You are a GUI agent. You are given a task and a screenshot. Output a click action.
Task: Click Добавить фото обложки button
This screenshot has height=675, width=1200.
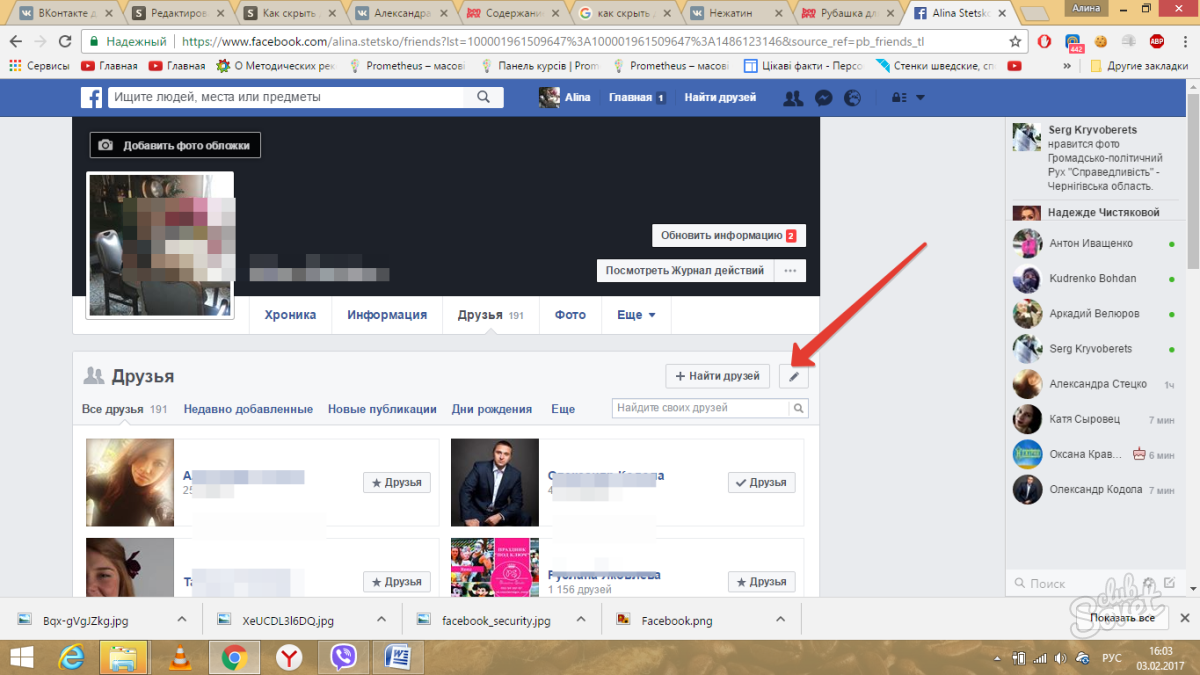pos(176,145)
